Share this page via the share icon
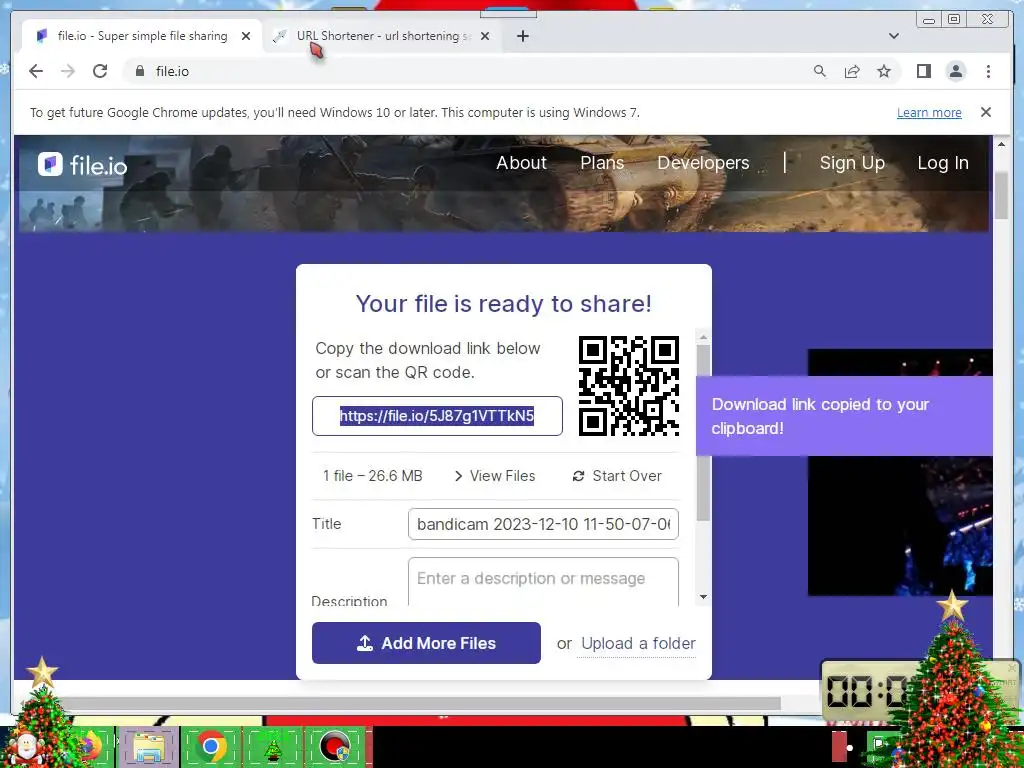The image size is (1024, 768). coord(852,71)
